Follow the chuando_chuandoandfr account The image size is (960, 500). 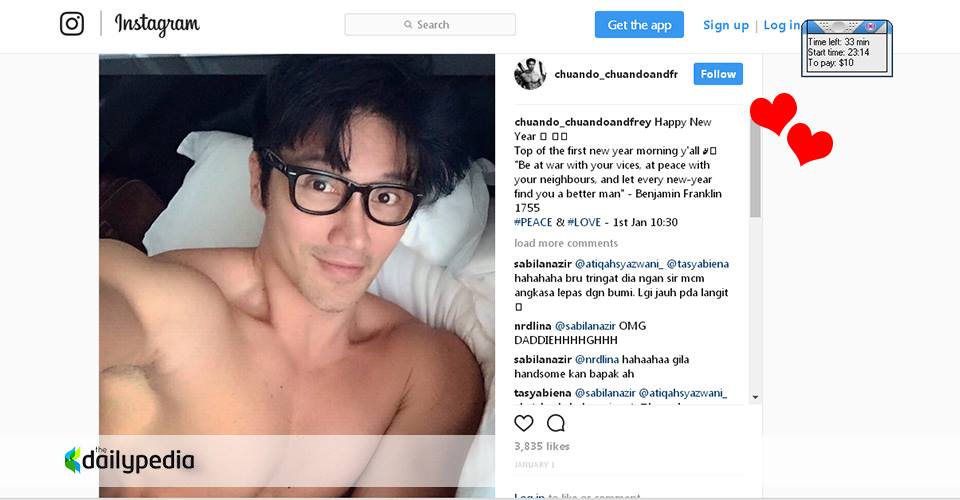(x=718, y=74)
